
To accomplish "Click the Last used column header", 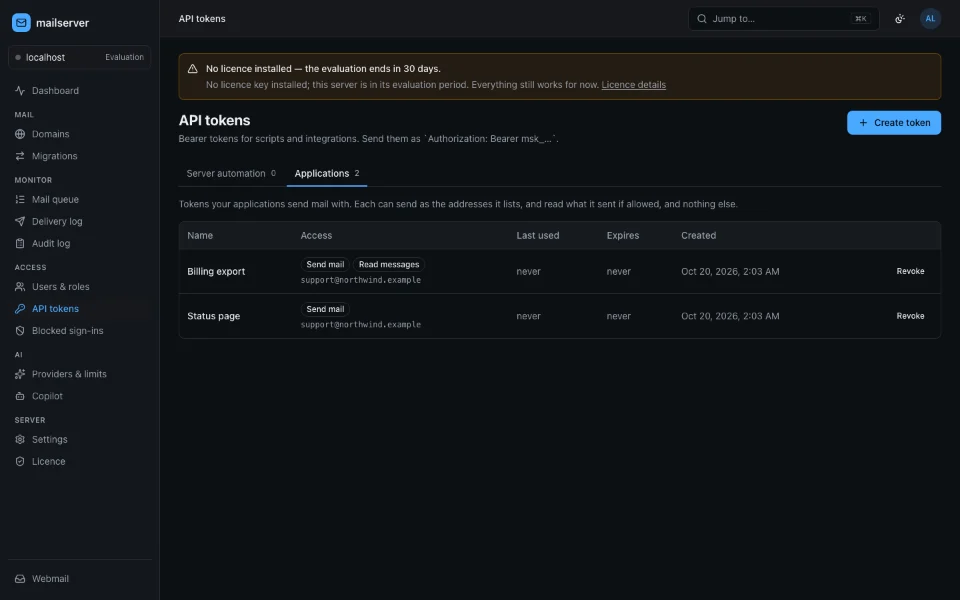I will click(x=538, y=236).
